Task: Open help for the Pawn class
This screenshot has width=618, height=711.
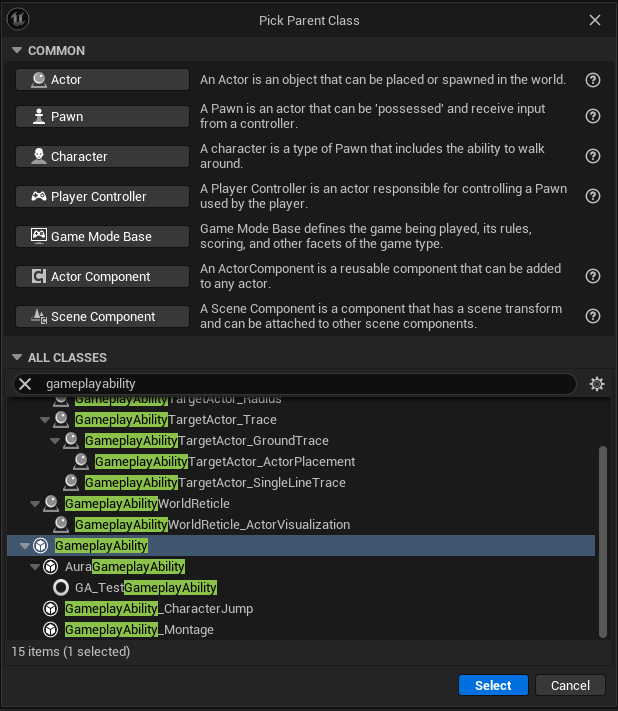Action: [592, 116]
